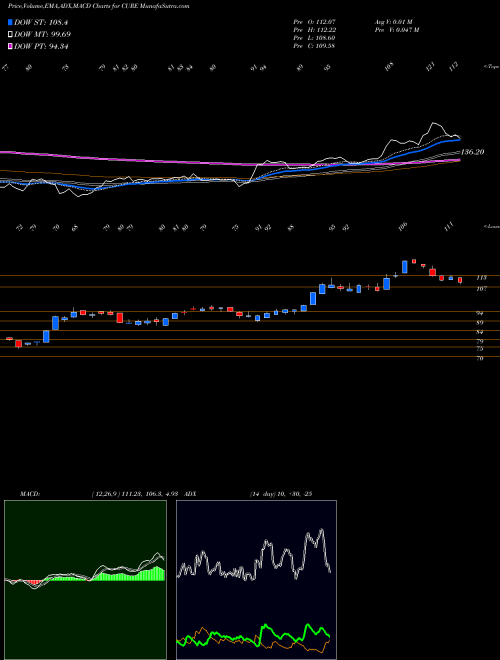Click the '<Tops' axis label
Image resolution: width=500 pixels, height=660 pixels.
(491, 67)
